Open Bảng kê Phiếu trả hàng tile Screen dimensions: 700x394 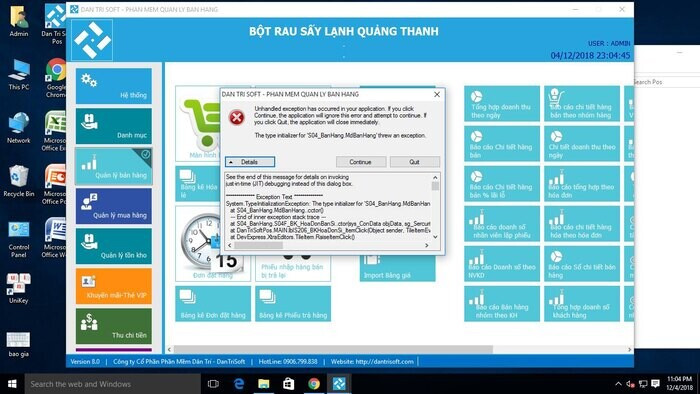pyautogui.click(x=293, y=304)
